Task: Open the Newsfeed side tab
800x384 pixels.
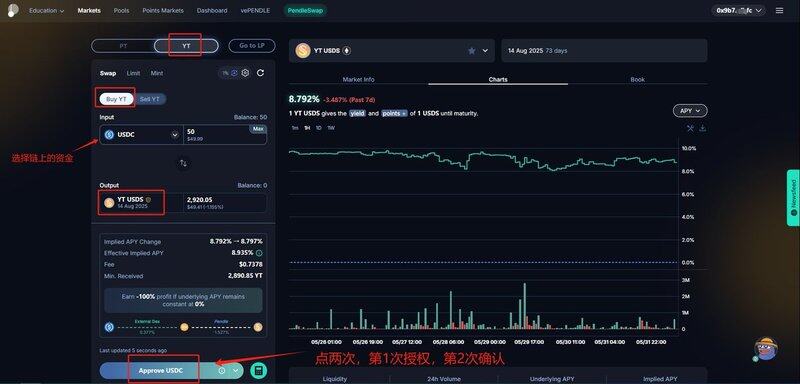Action: point(793,197)
